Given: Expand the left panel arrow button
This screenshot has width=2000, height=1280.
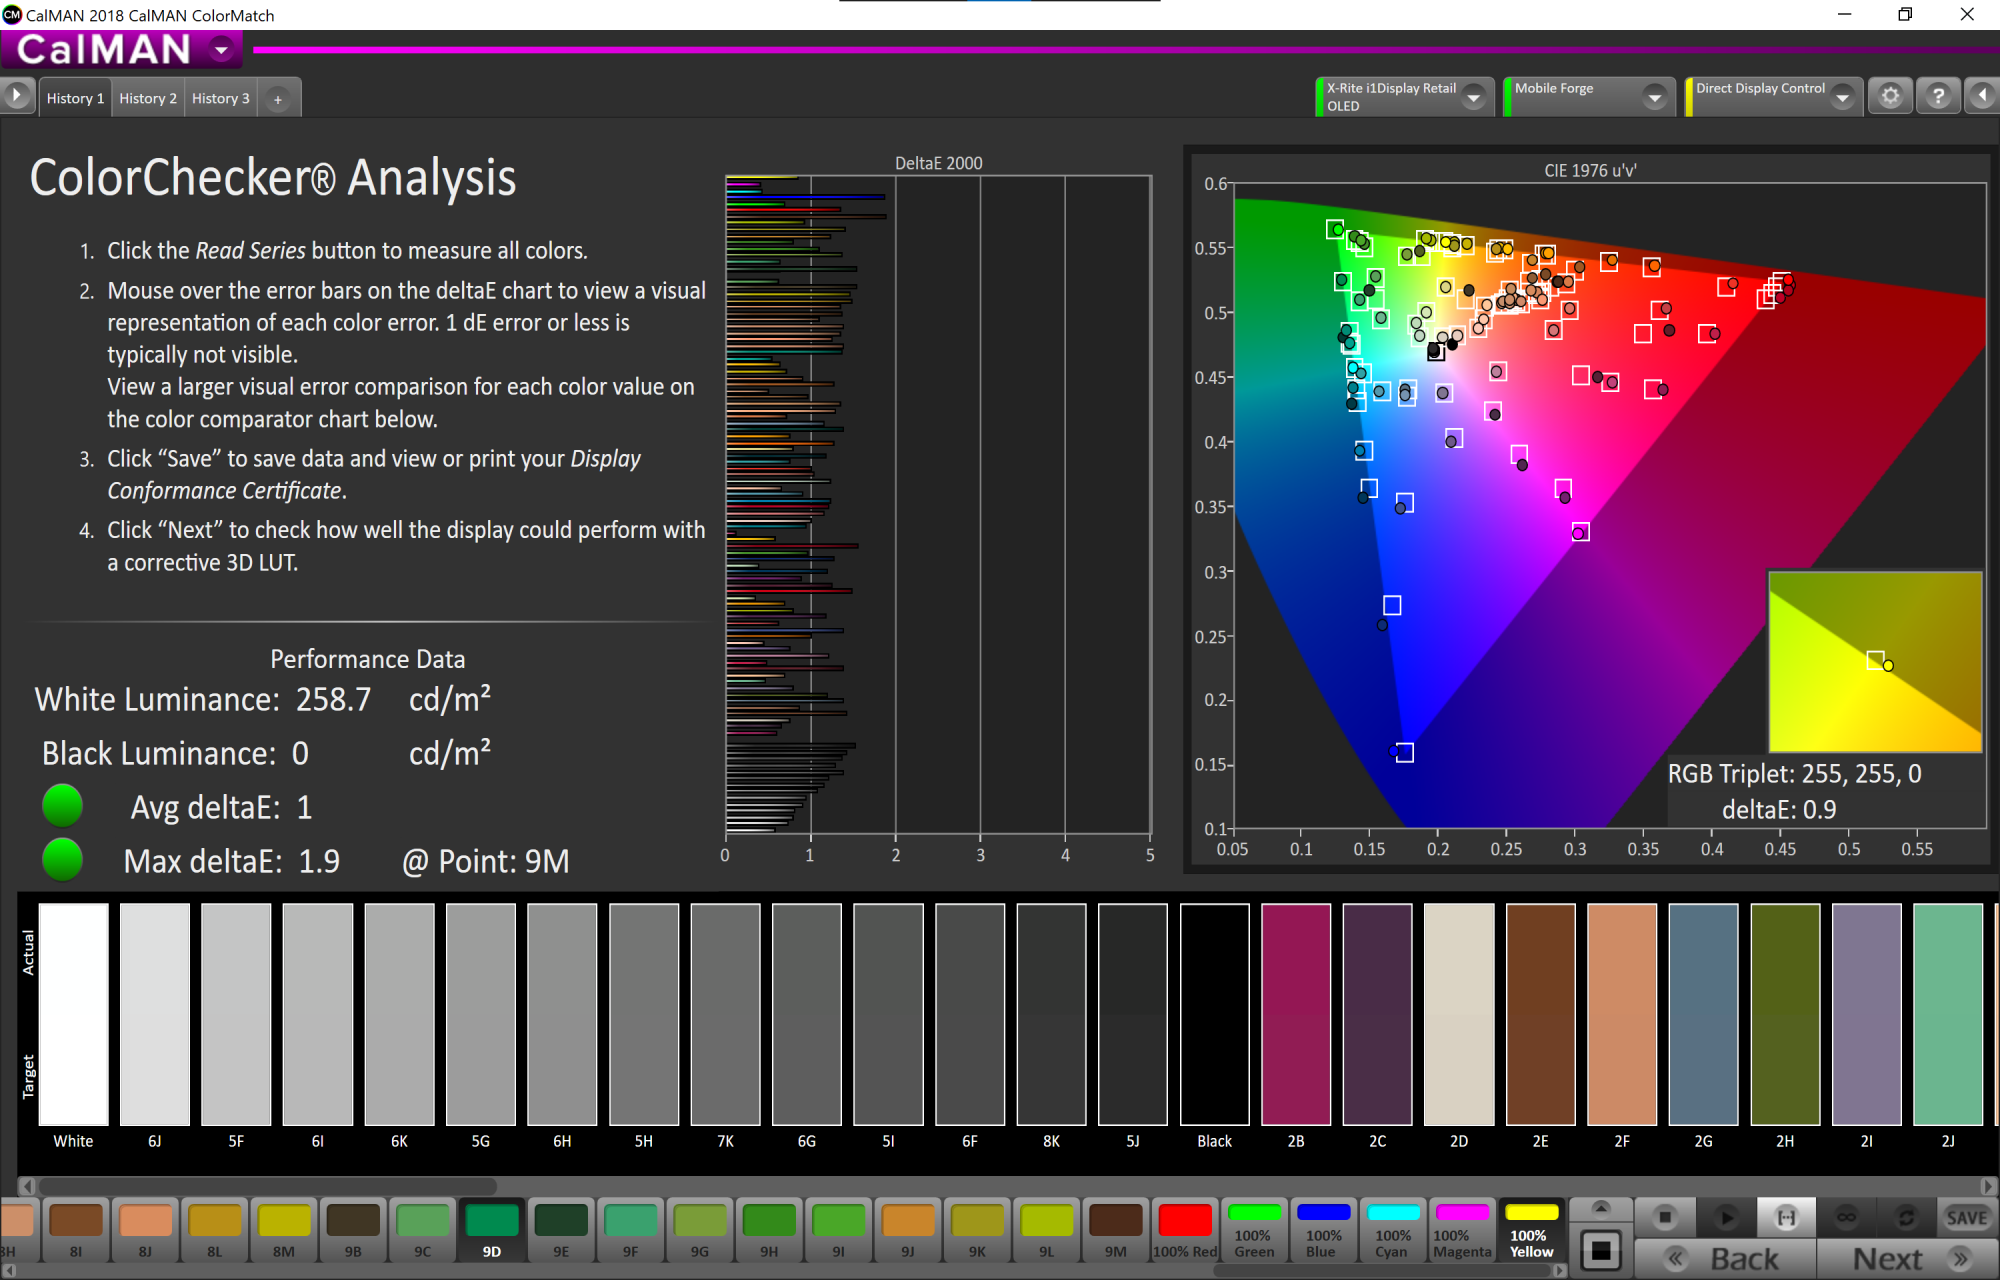Looking at the screenshot, I should [x=17, y=96].
